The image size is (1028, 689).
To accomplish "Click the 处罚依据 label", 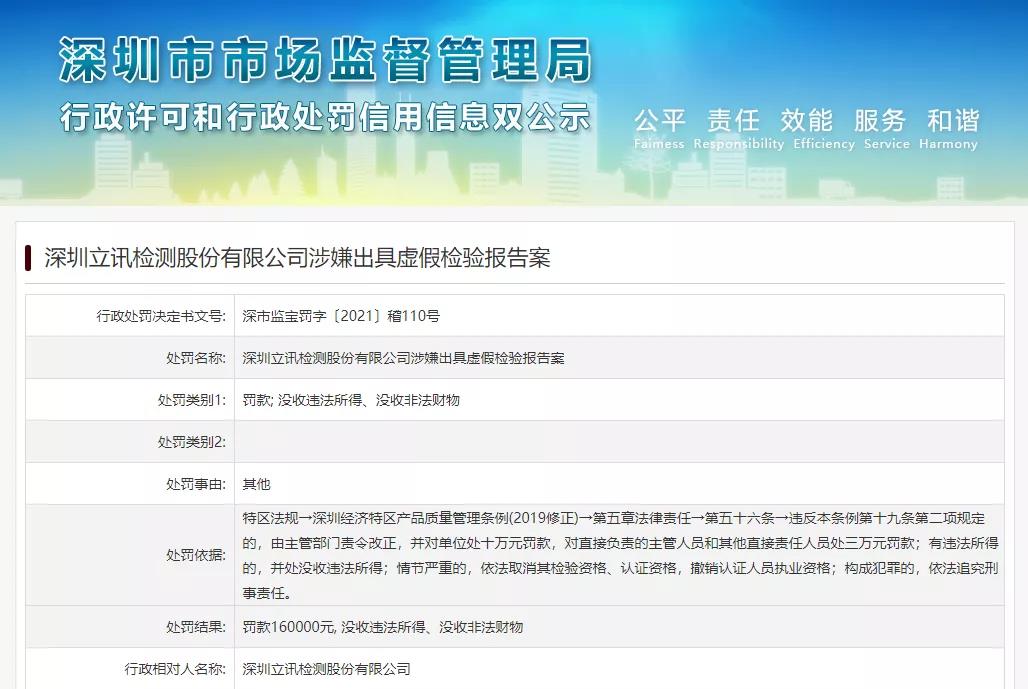I will point(196,555).
